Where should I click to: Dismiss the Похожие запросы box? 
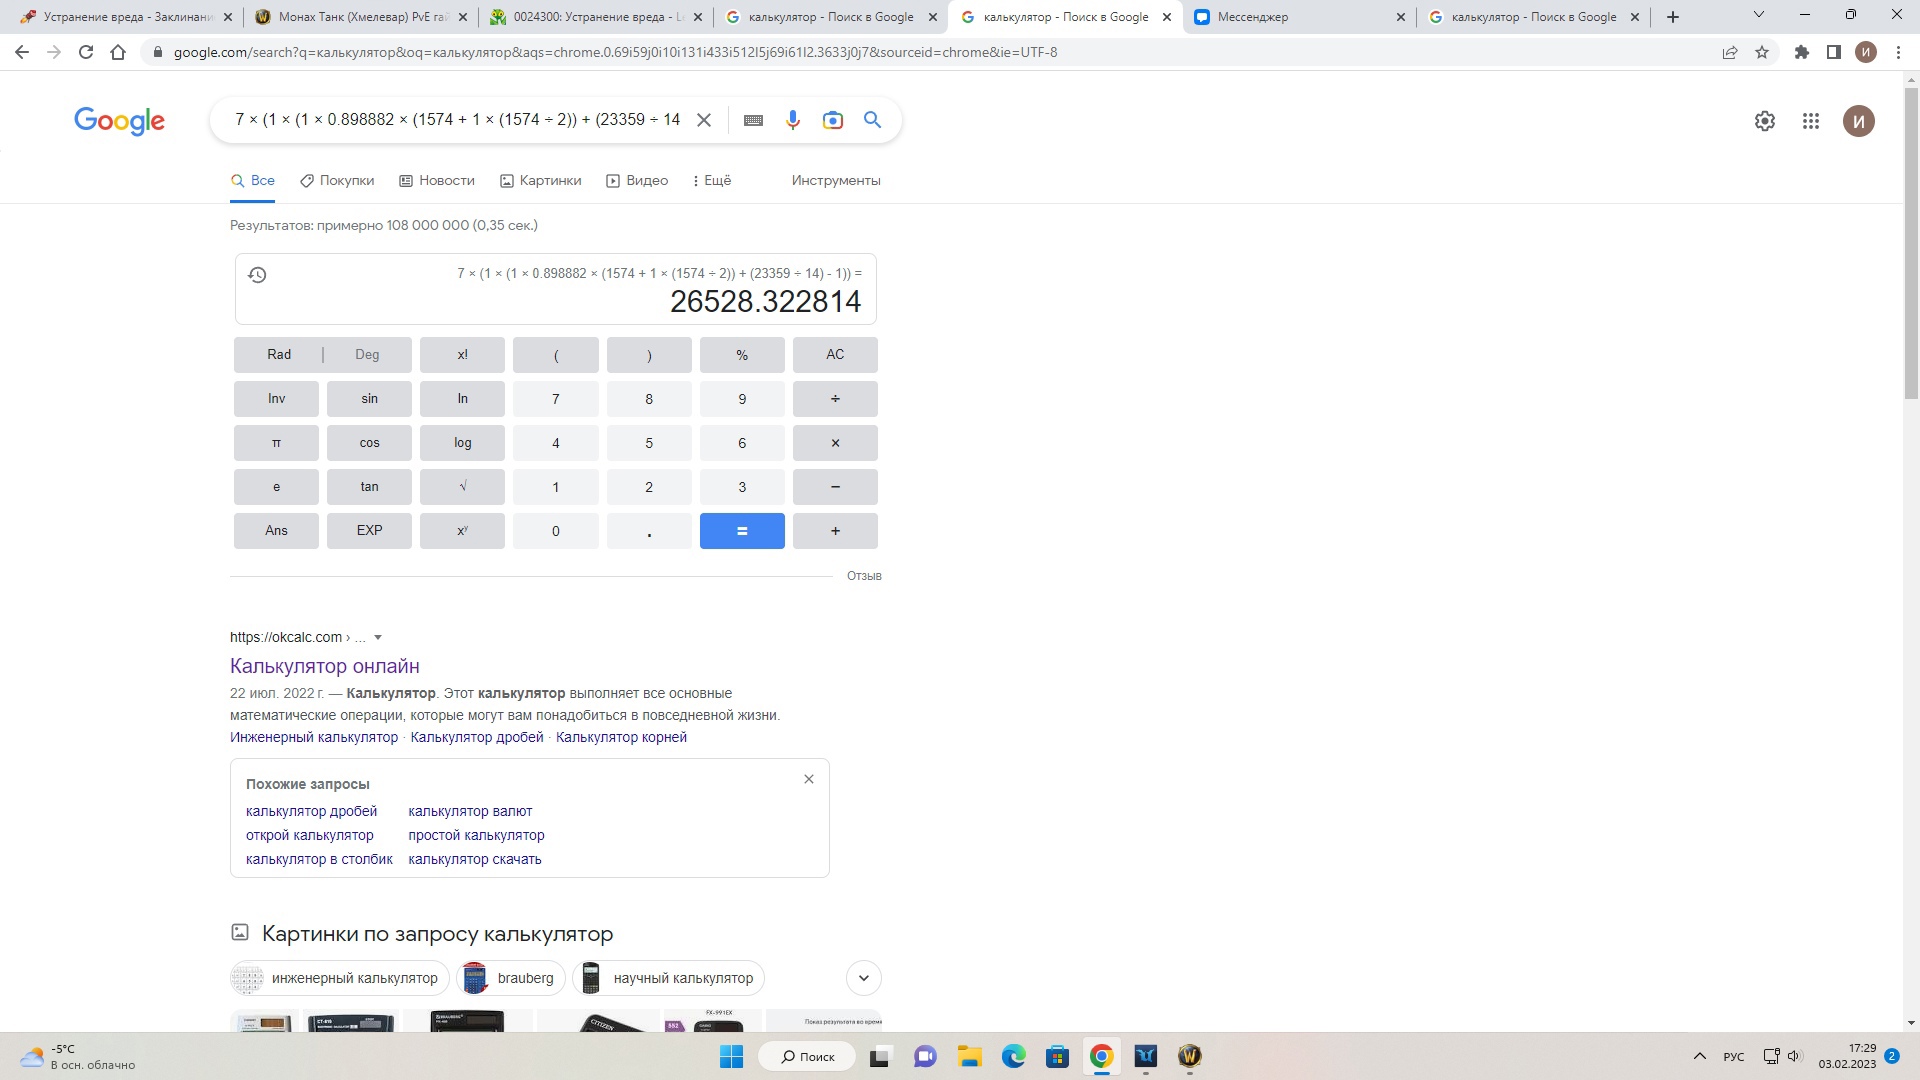click(808, 779)
